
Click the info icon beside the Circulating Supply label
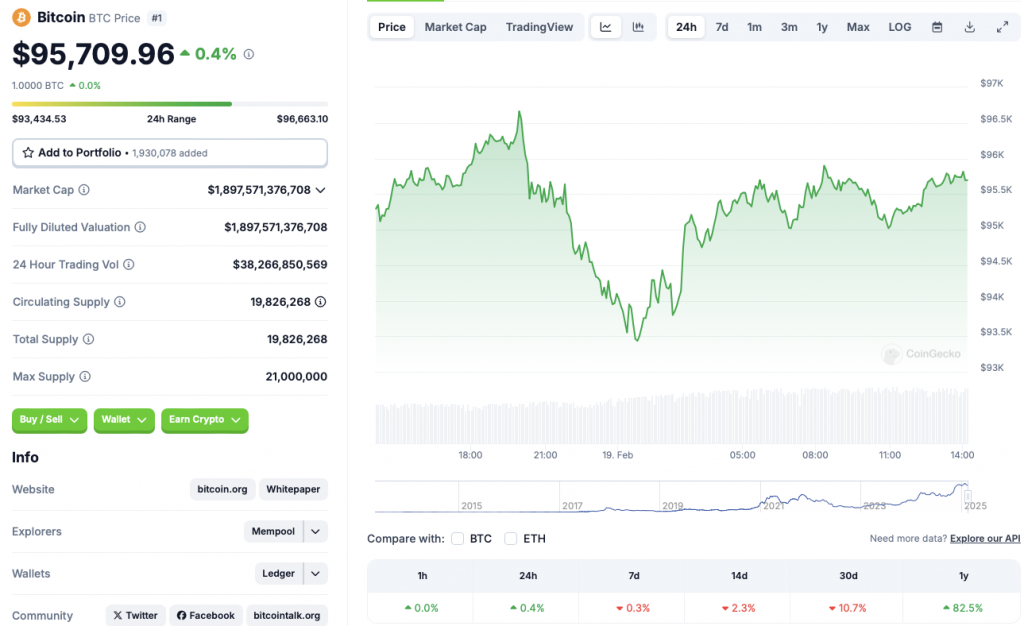tap(120, 302)
